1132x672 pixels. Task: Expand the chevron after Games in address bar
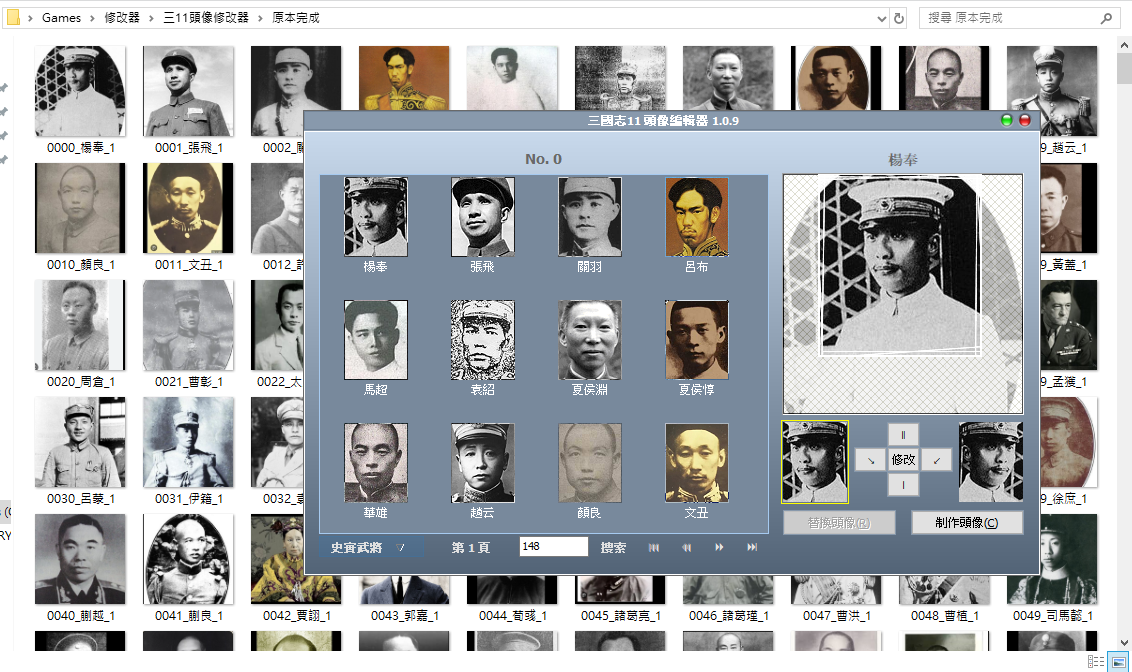(92, 18)
